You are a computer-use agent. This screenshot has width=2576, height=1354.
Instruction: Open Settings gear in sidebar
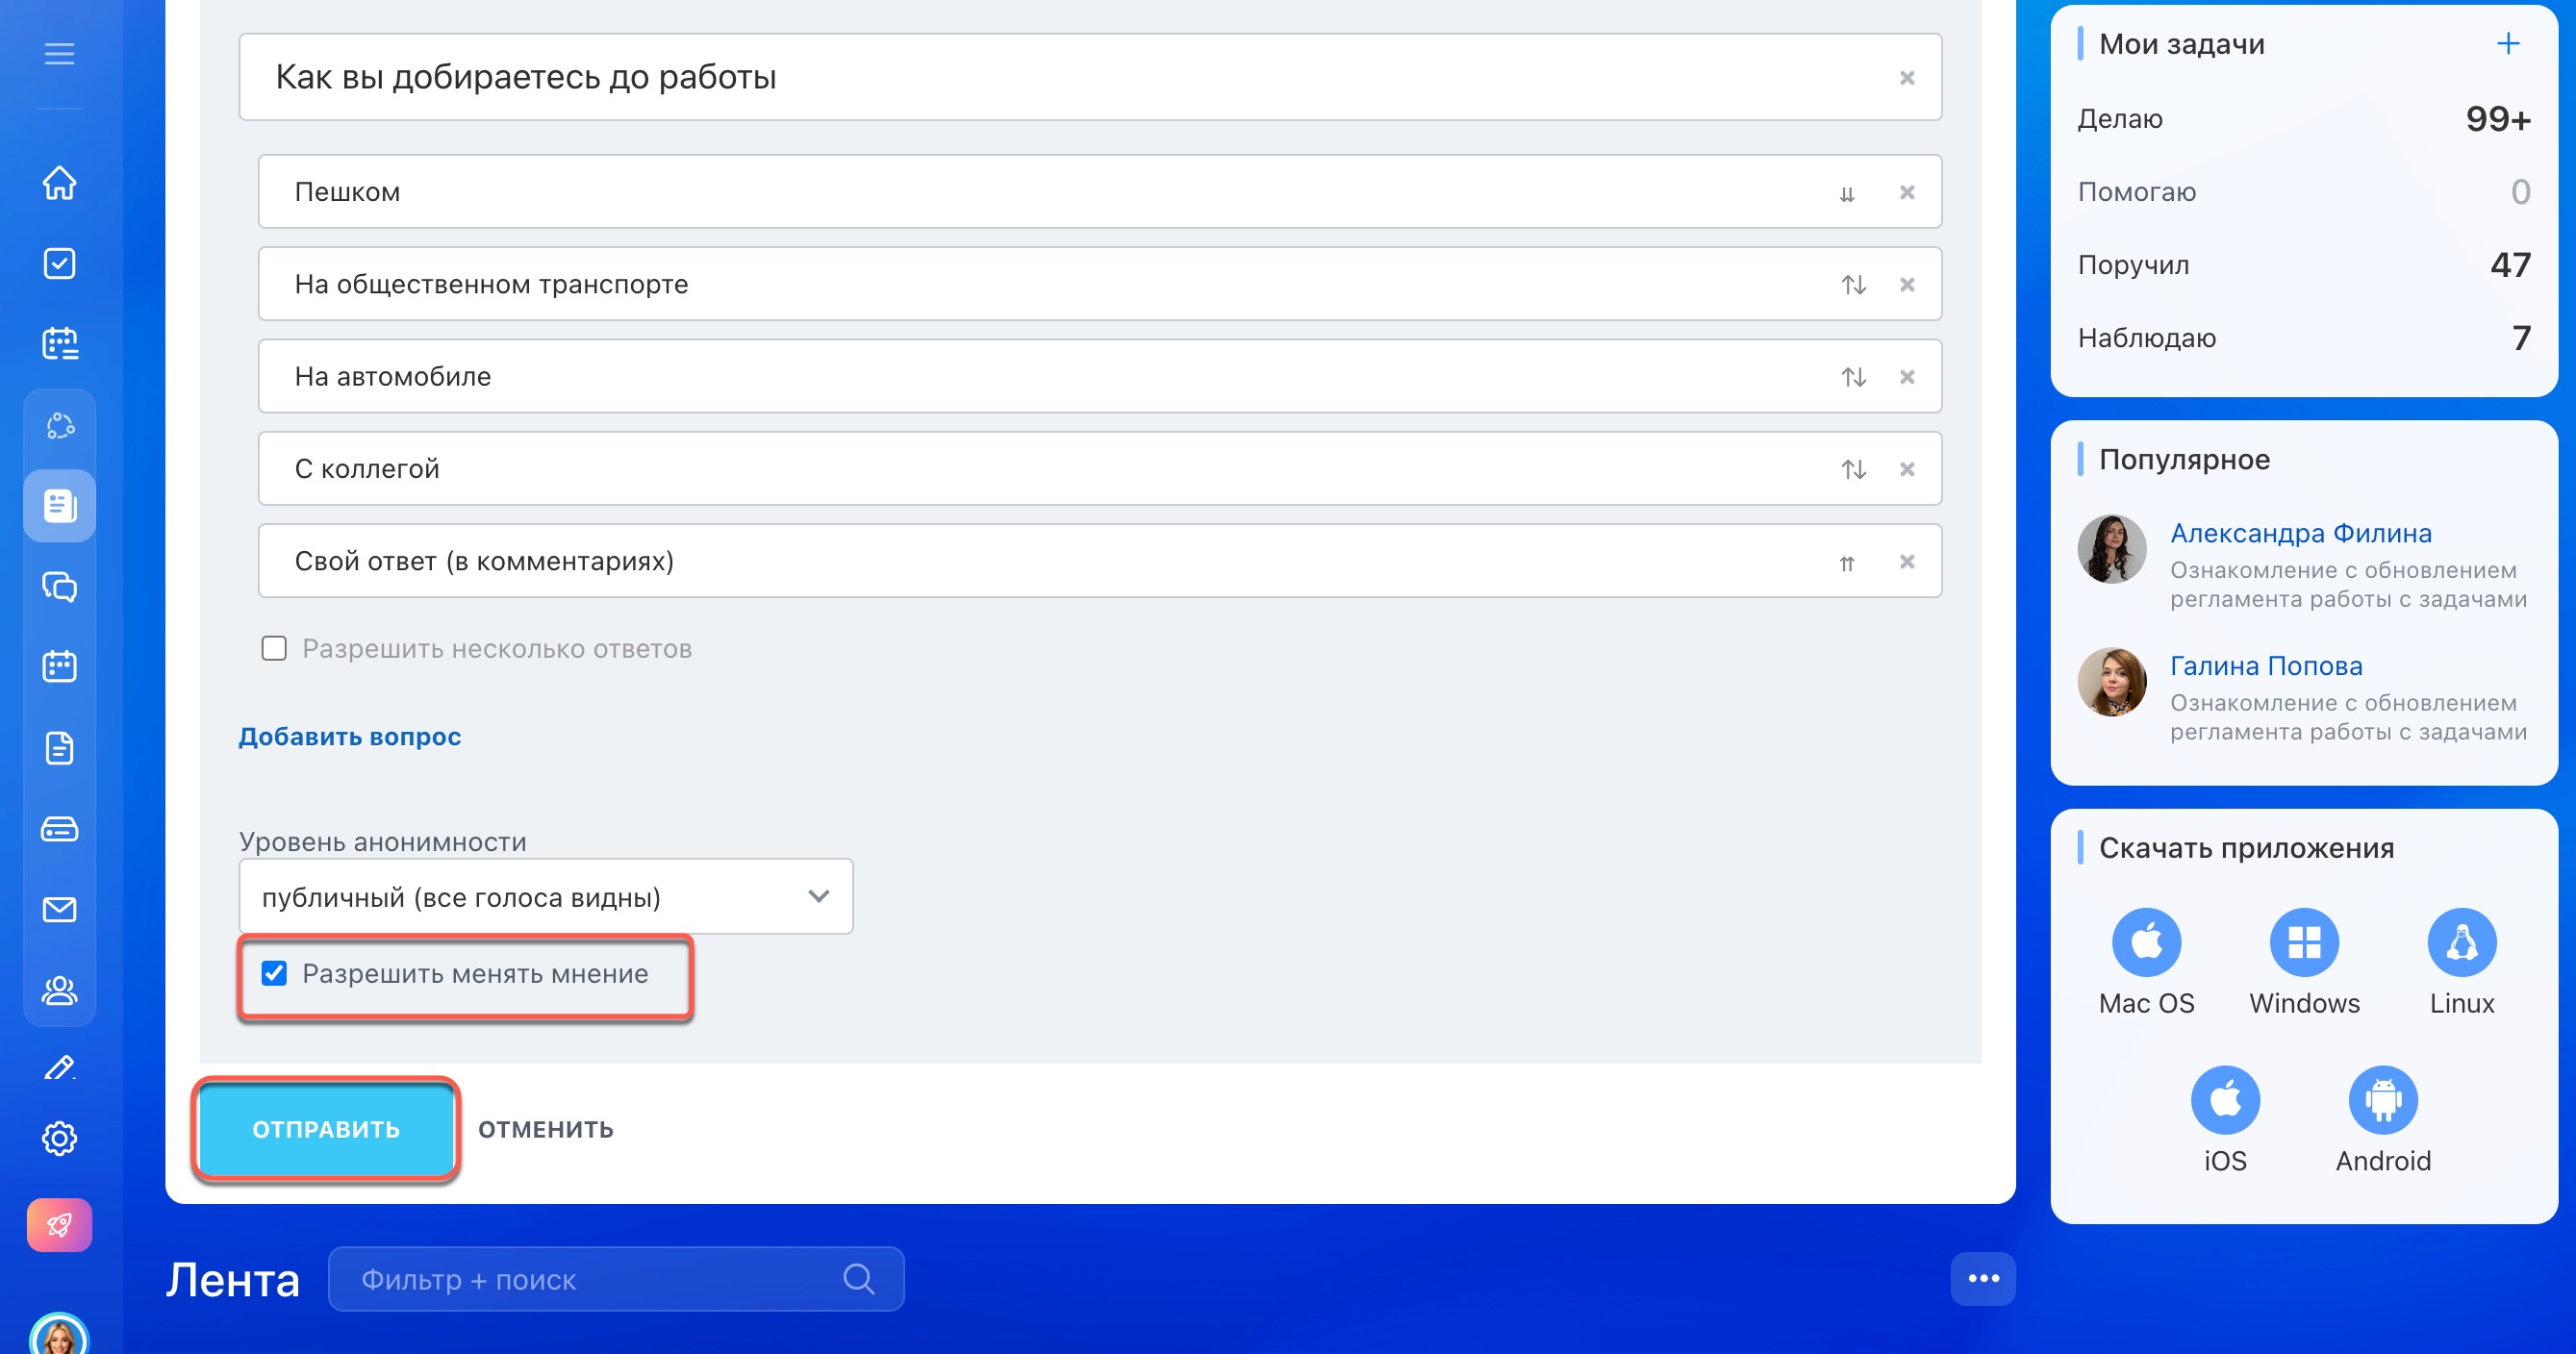pyautogui.click(x=59, y=1138)
